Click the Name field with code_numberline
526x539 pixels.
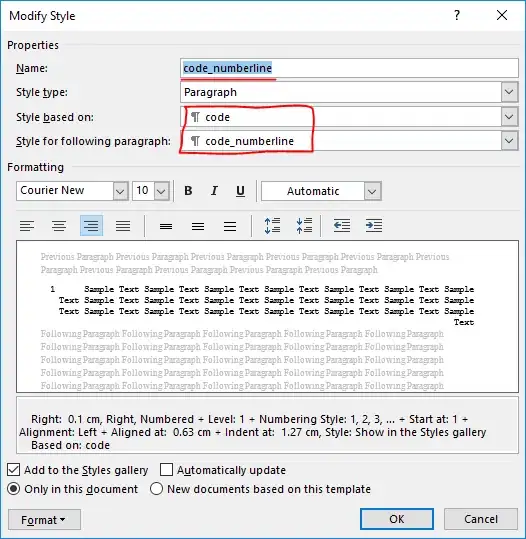tap(349, 68)
